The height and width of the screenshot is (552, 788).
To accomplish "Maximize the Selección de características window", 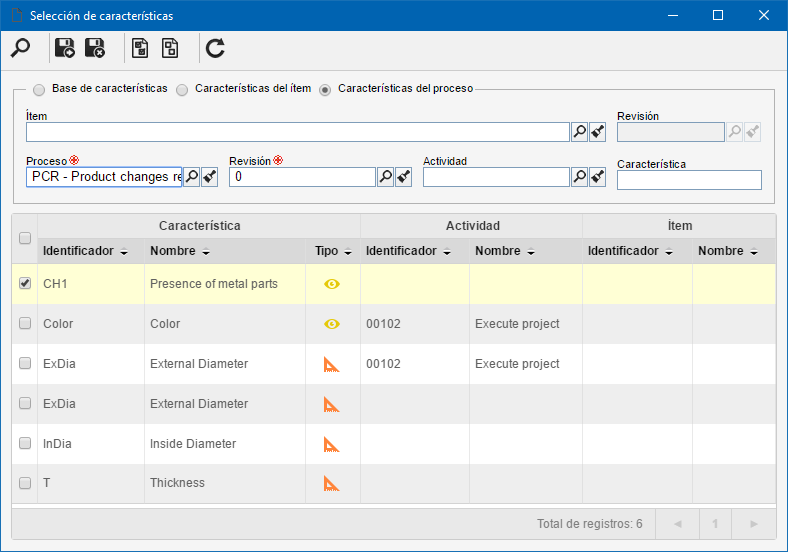I will 718,15.
